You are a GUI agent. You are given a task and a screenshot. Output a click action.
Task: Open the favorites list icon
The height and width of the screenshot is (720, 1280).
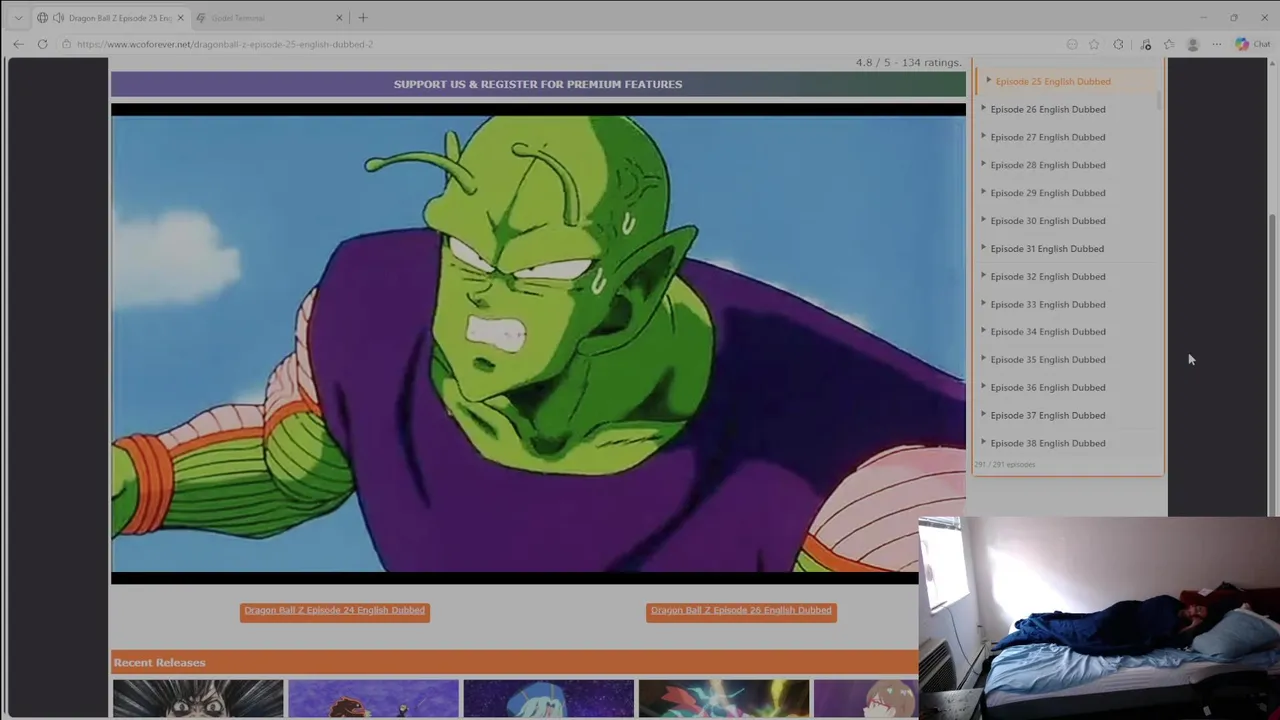click(1169, 44)
